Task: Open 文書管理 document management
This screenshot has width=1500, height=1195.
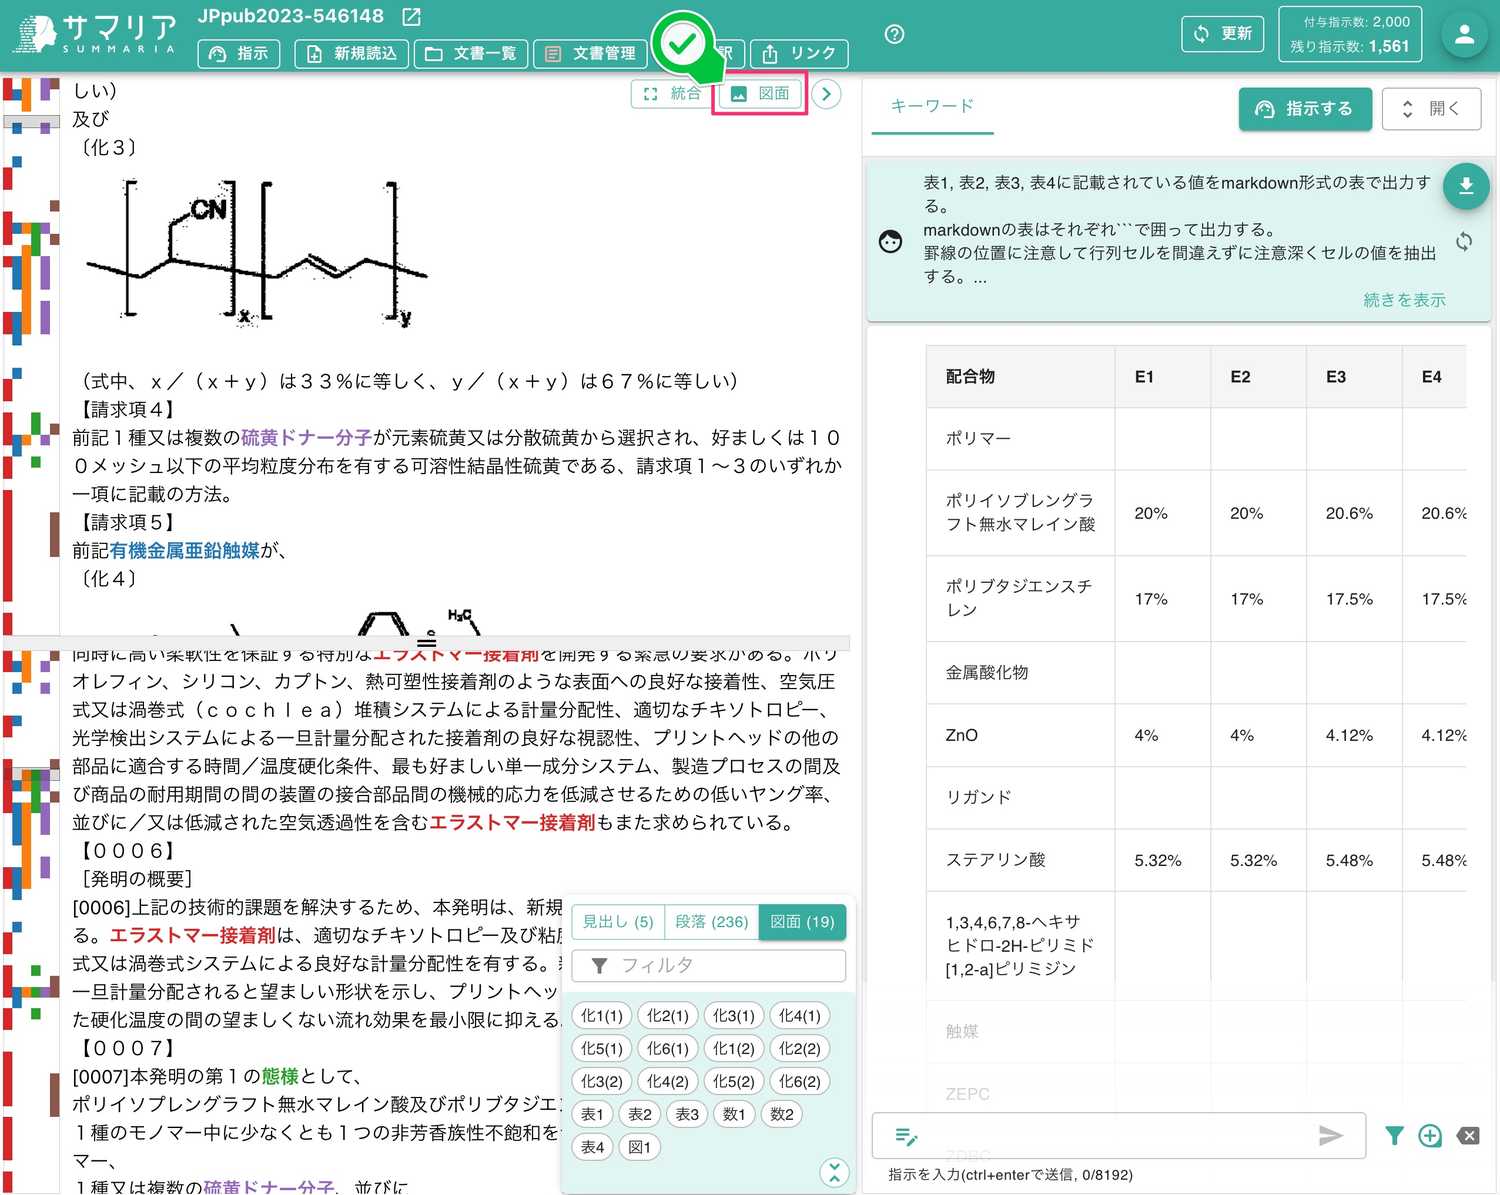Action: pyautogui.click(x=590, y=54)
